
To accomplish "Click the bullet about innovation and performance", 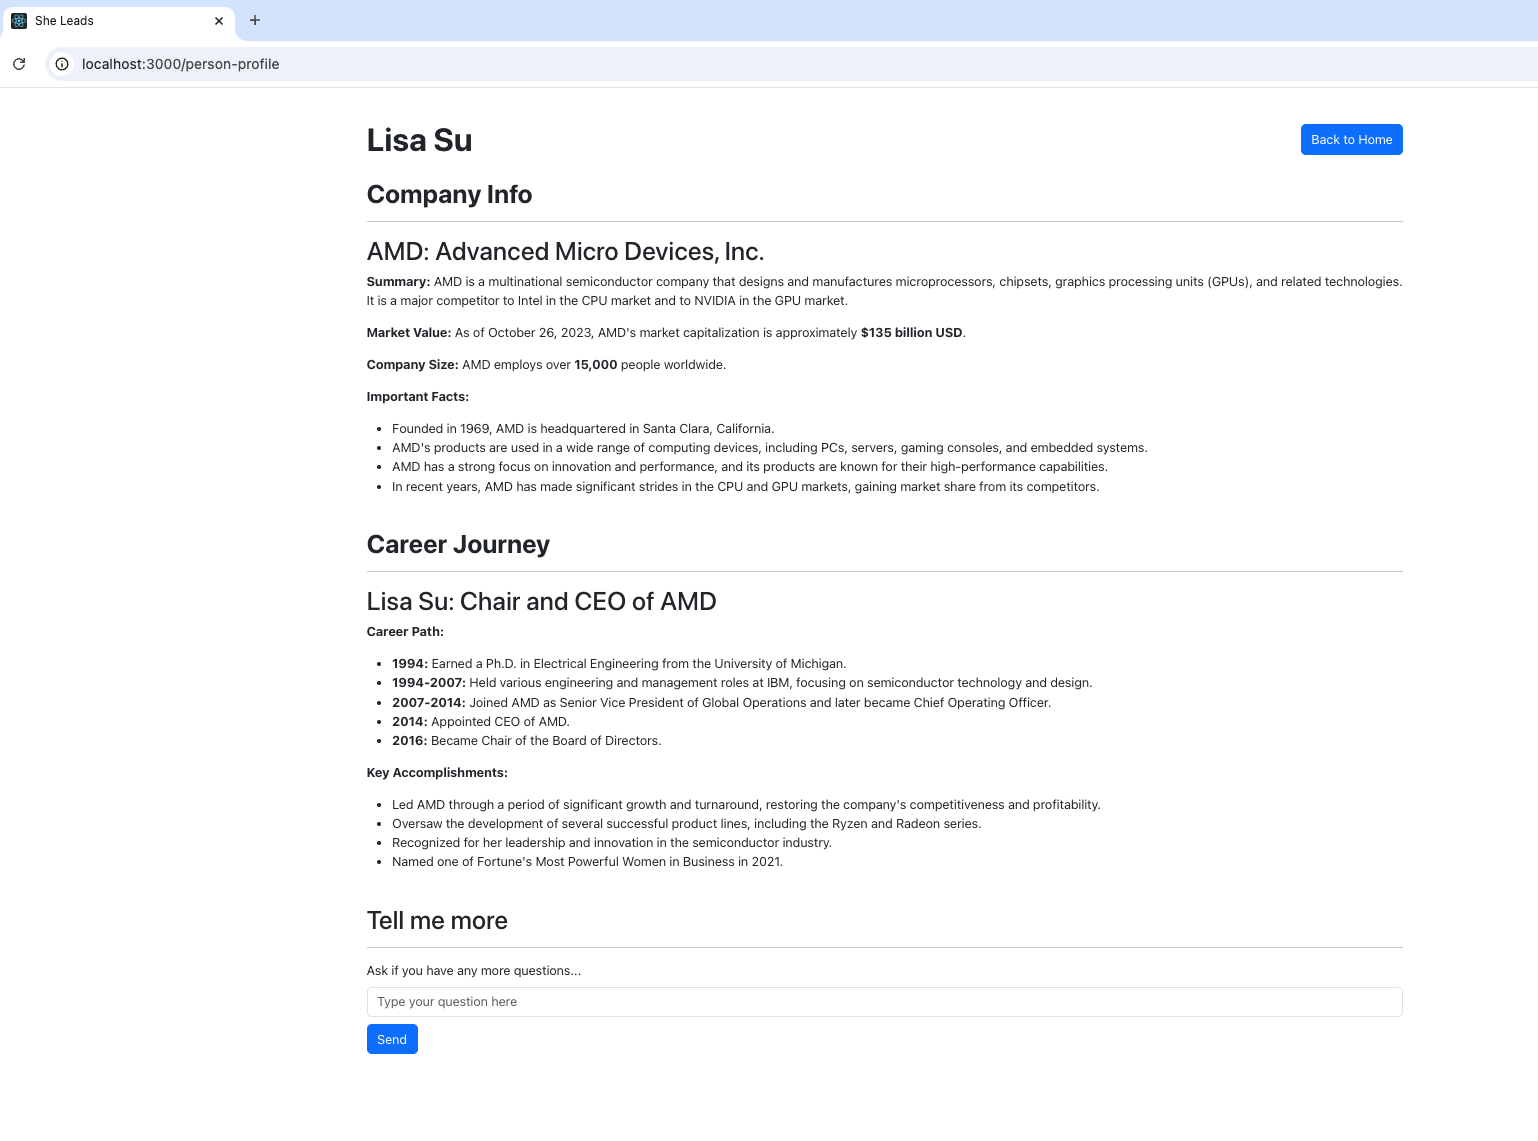I will tap(750, 467).
